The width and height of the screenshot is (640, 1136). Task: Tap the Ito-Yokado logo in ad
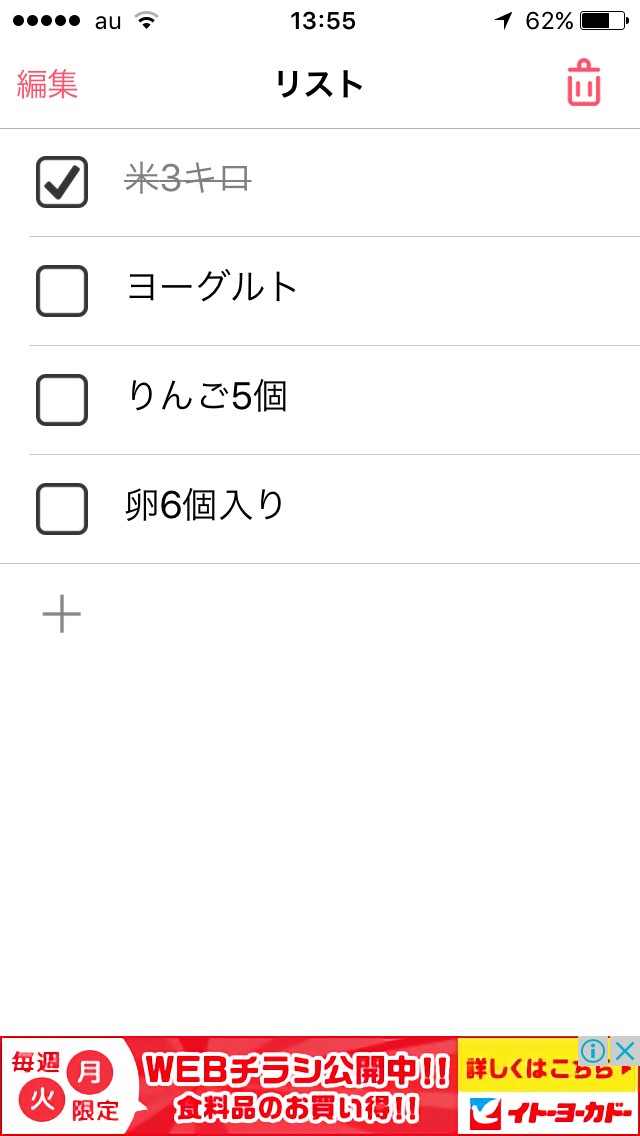(548, 1112)
